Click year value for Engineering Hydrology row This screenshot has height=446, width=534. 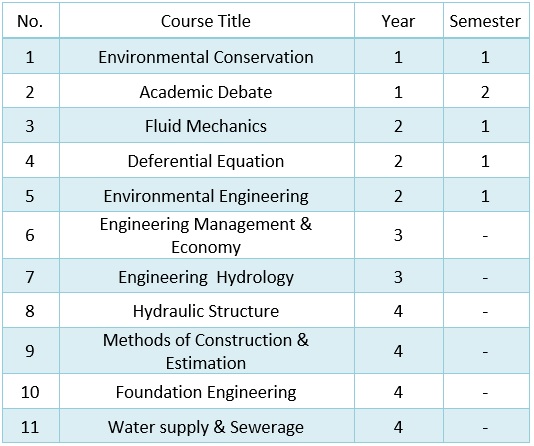click(398, 276)
